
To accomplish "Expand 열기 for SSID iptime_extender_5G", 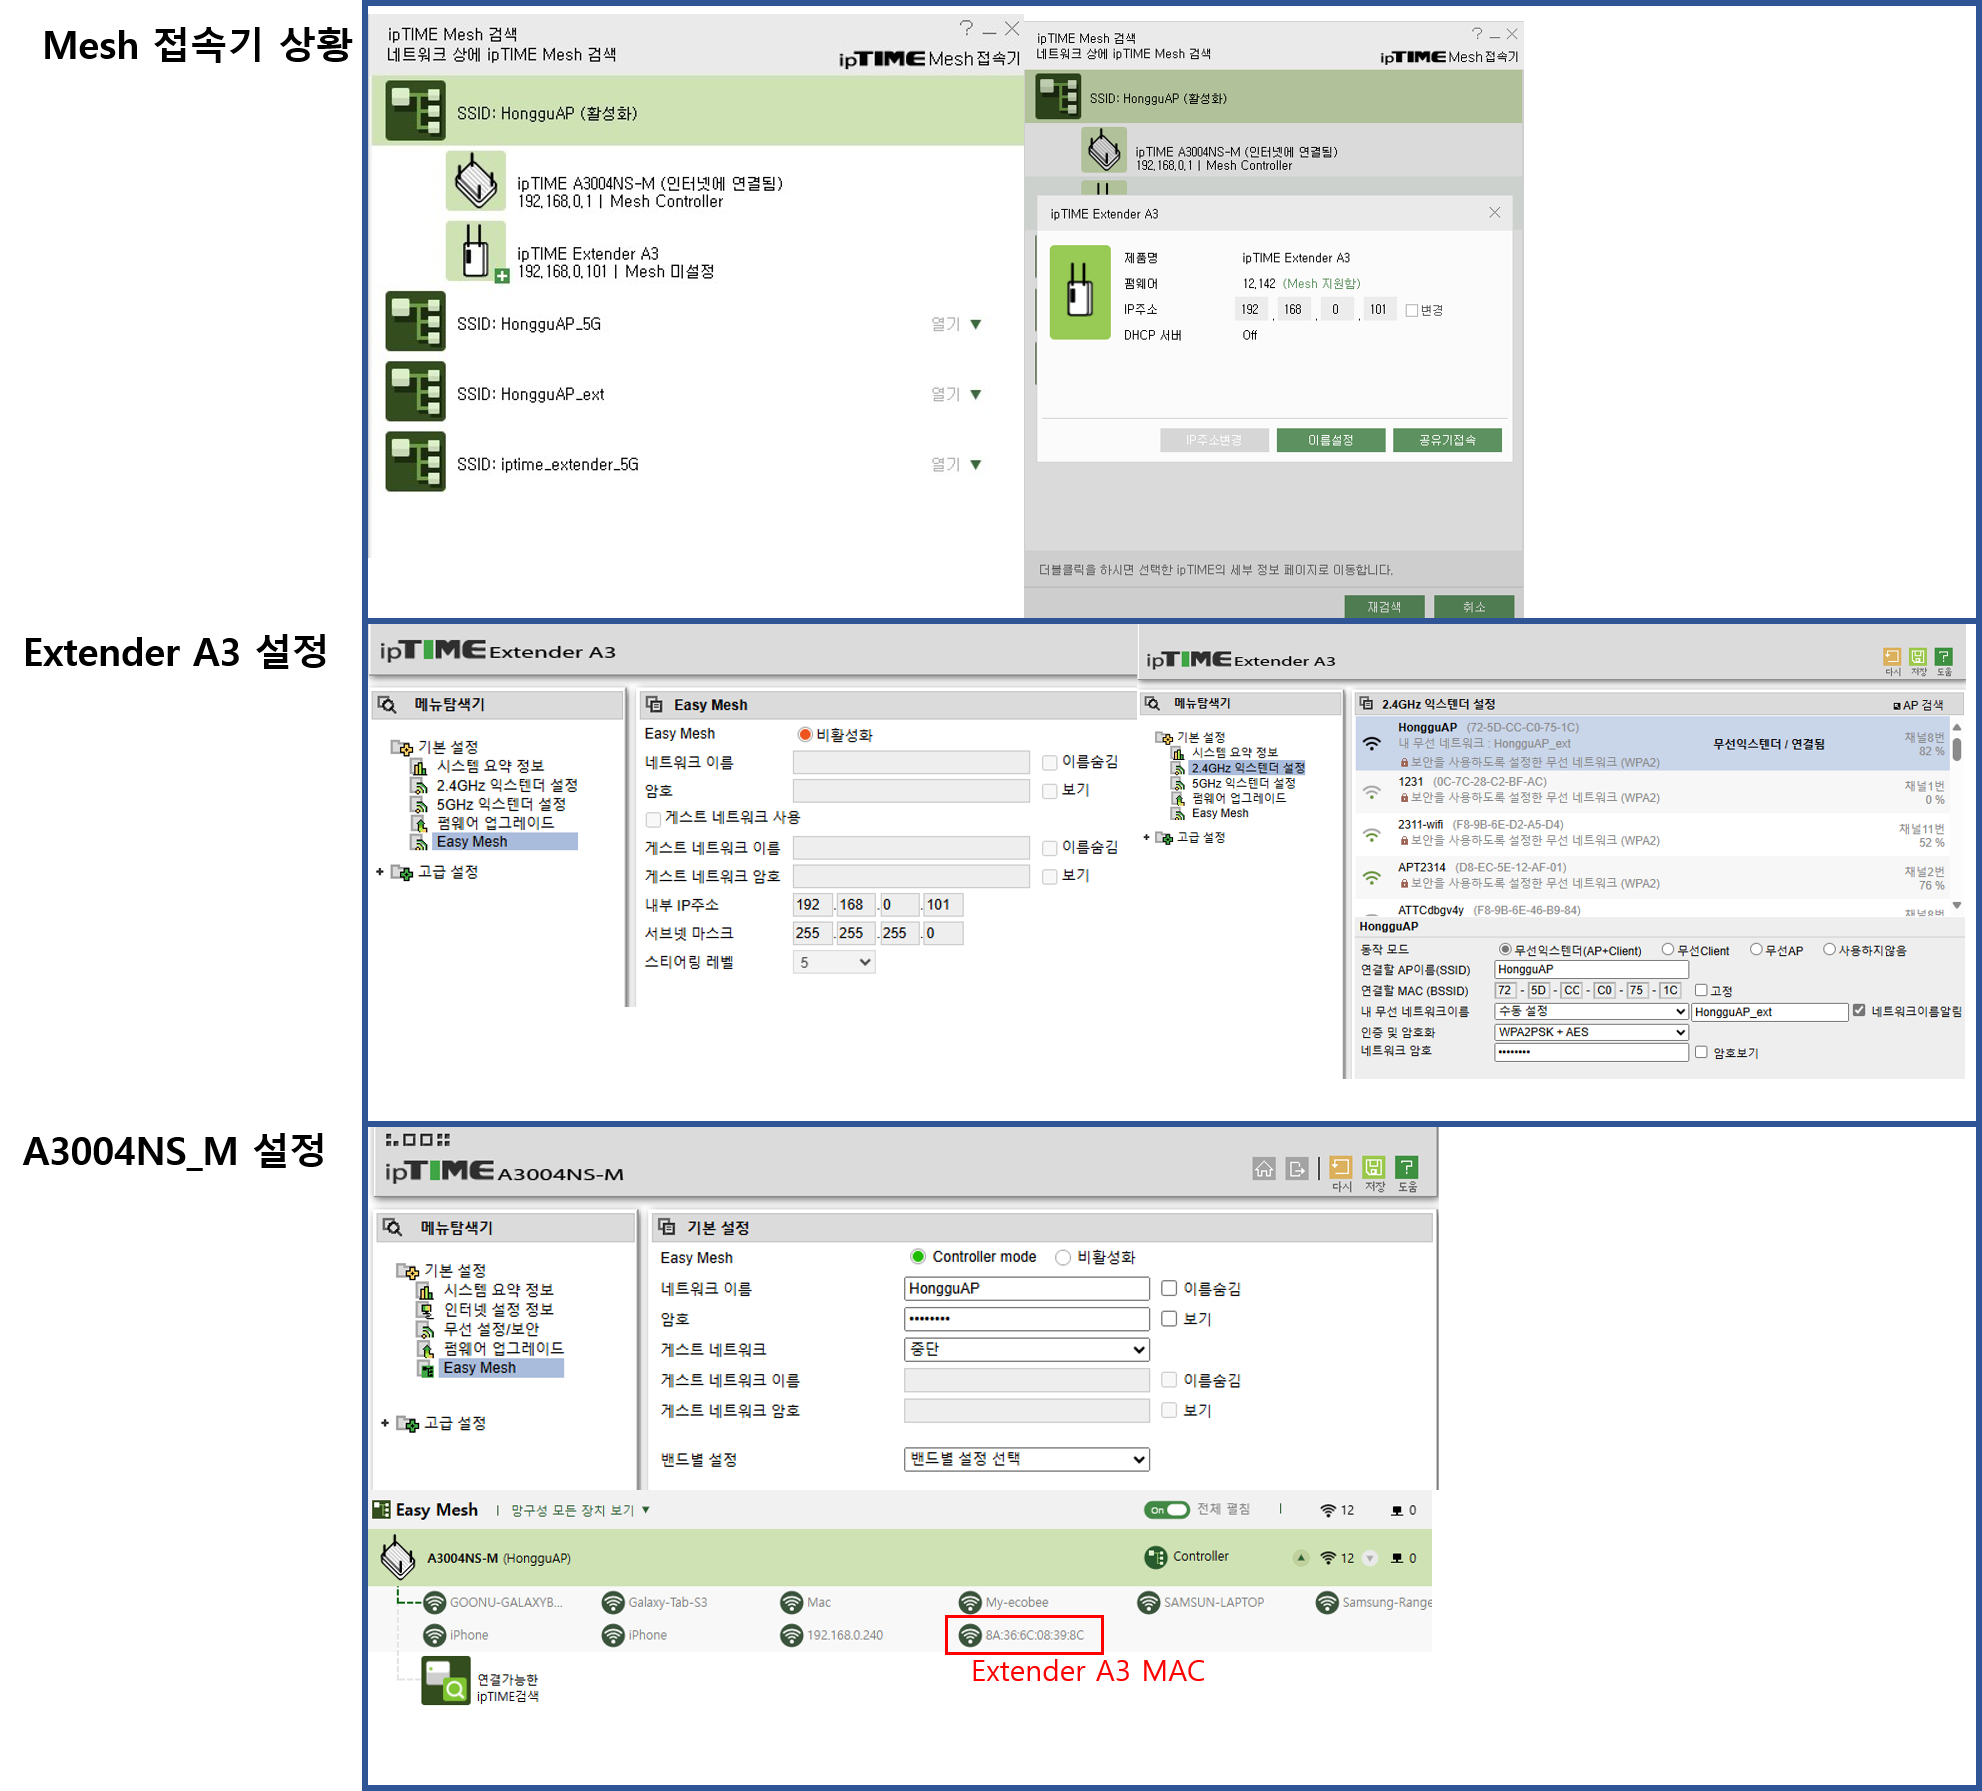I will (956, 464).
